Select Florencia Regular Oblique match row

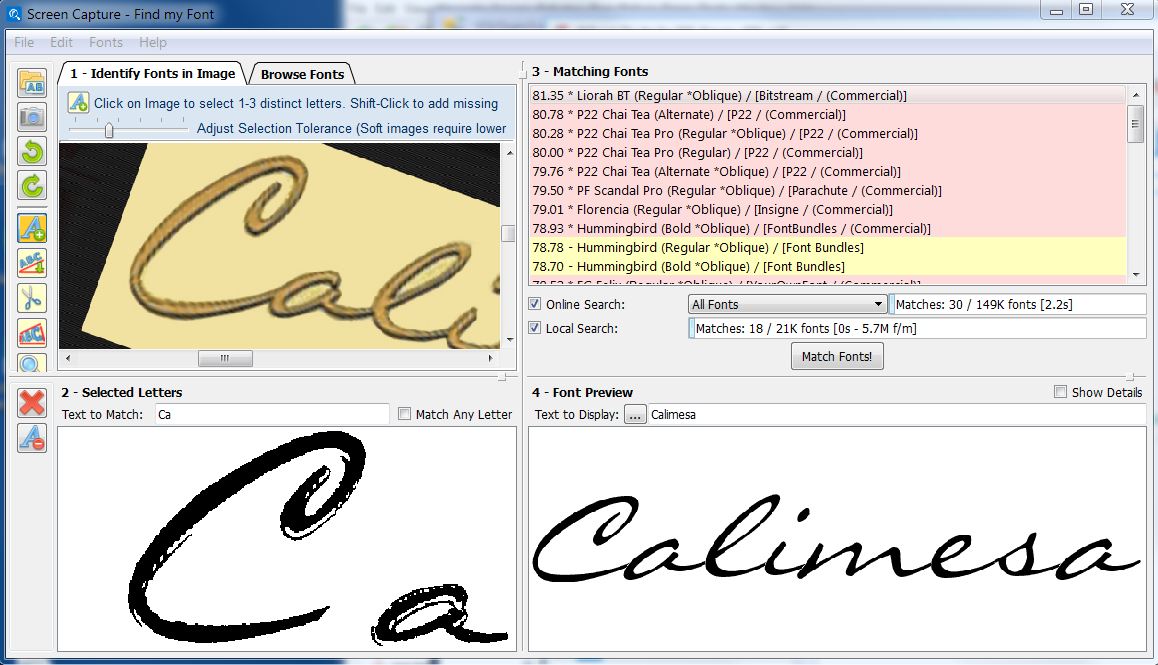coord(827,210)
